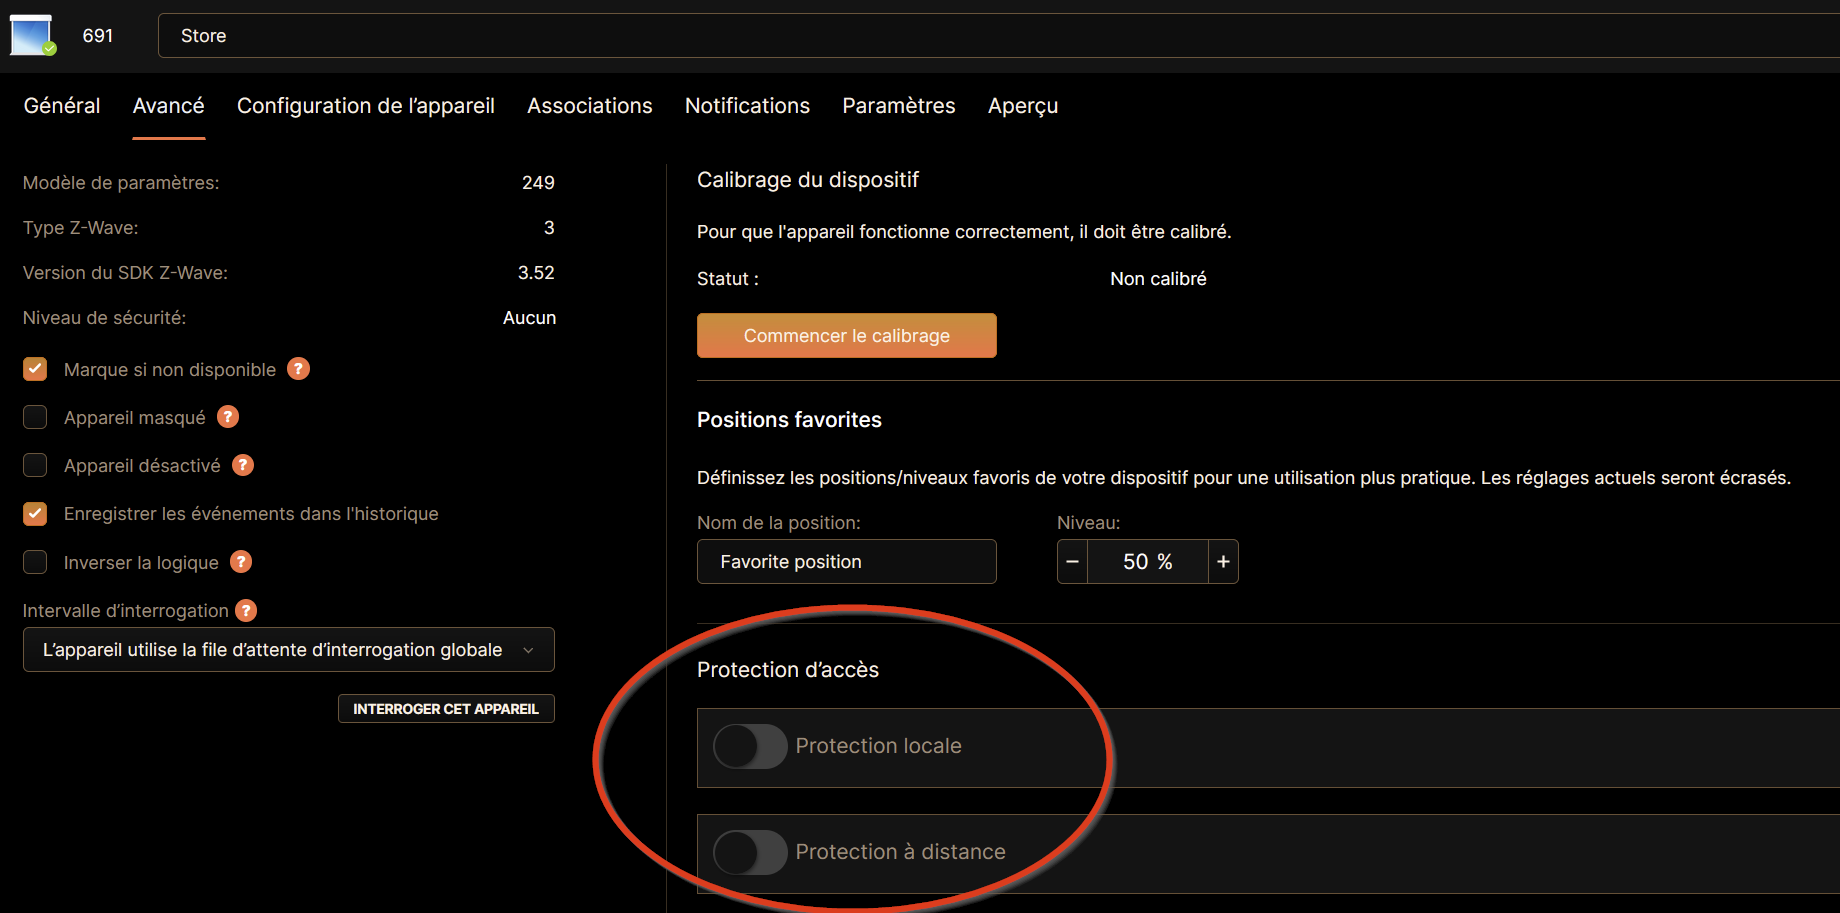Open help icon next to Inverser la logique
Image resolution: width=1840 pixels, height=913 pixels.
tap(241, 562)
